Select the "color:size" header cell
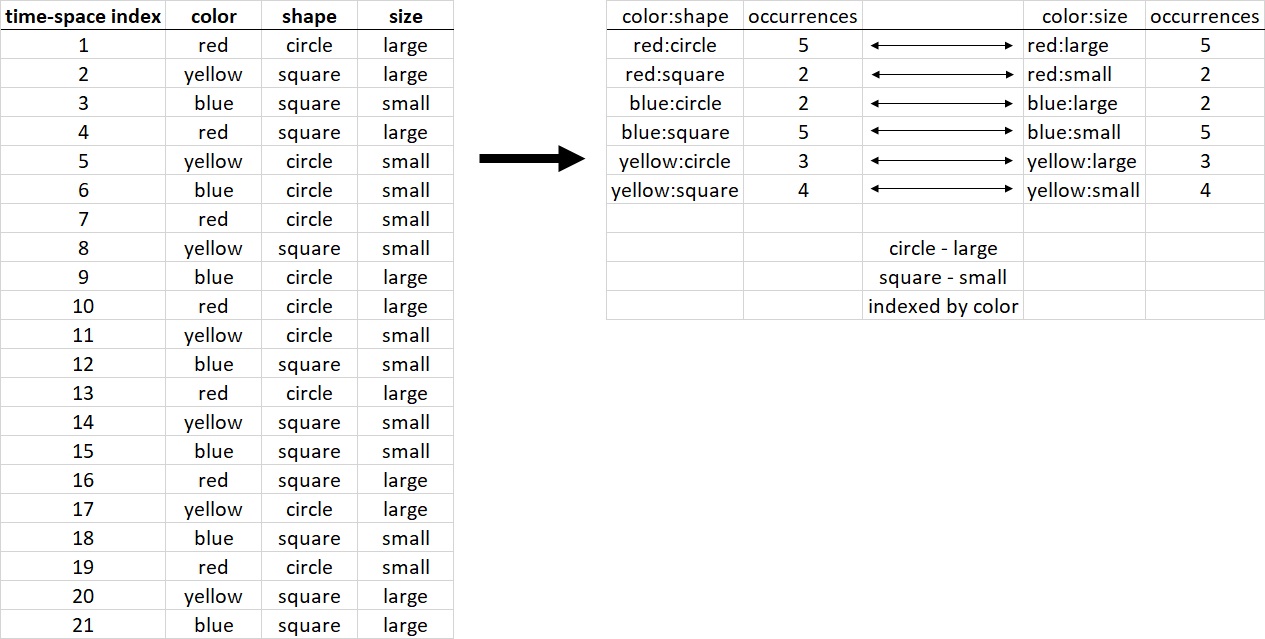The image size is (1265, 639). click(1084, 16)
